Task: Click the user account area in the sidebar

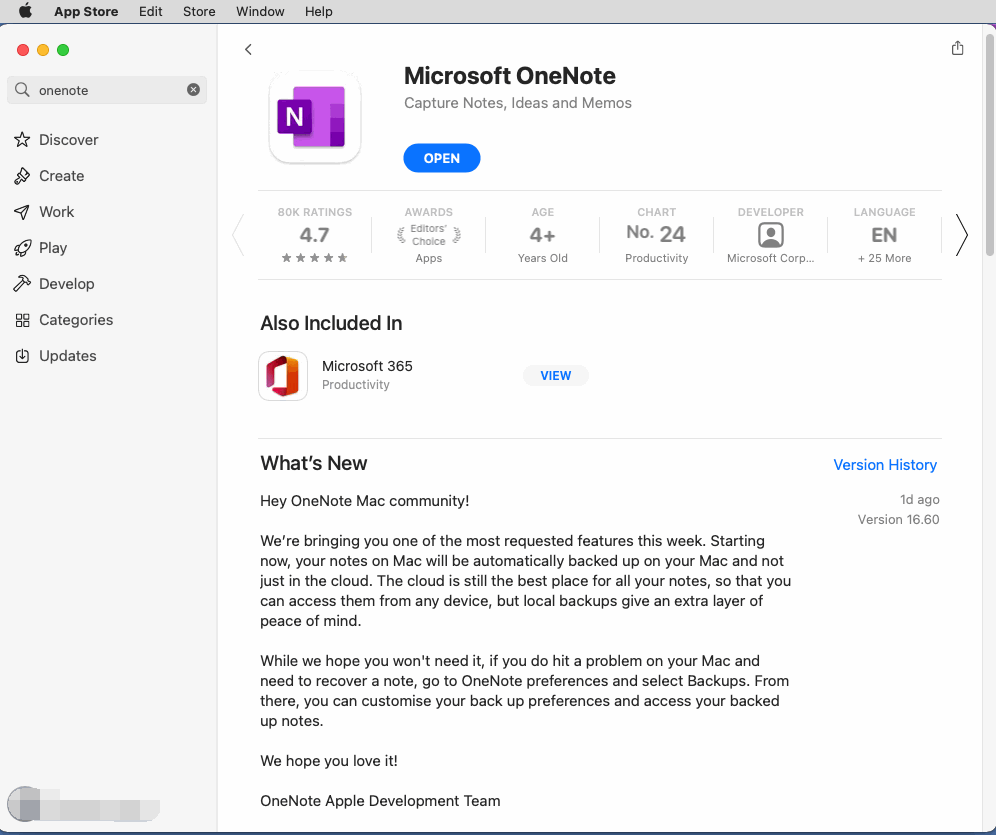Action: tap(84, 804)
